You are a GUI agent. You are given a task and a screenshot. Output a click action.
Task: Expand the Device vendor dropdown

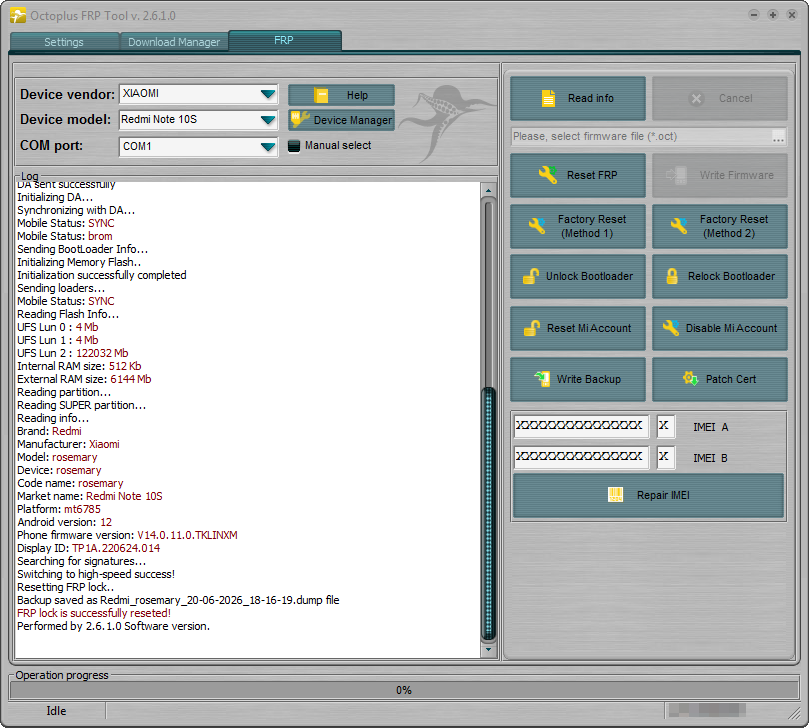[267, 94]
